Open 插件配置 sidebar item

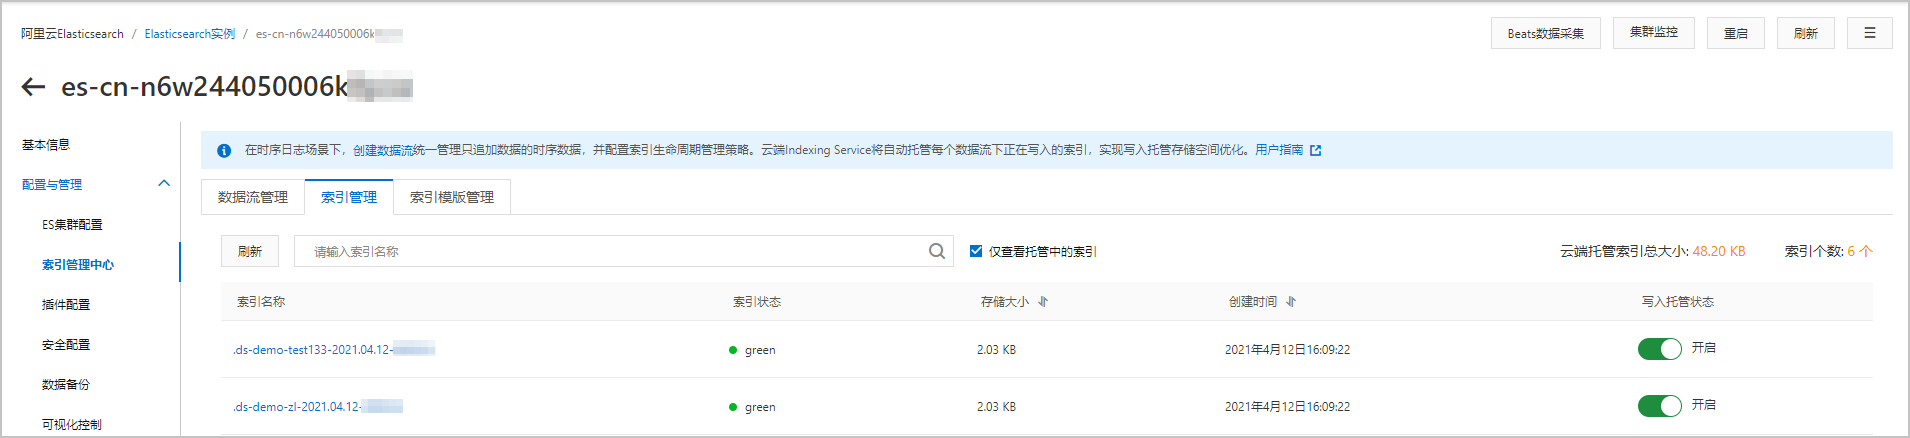coord(66,305)
